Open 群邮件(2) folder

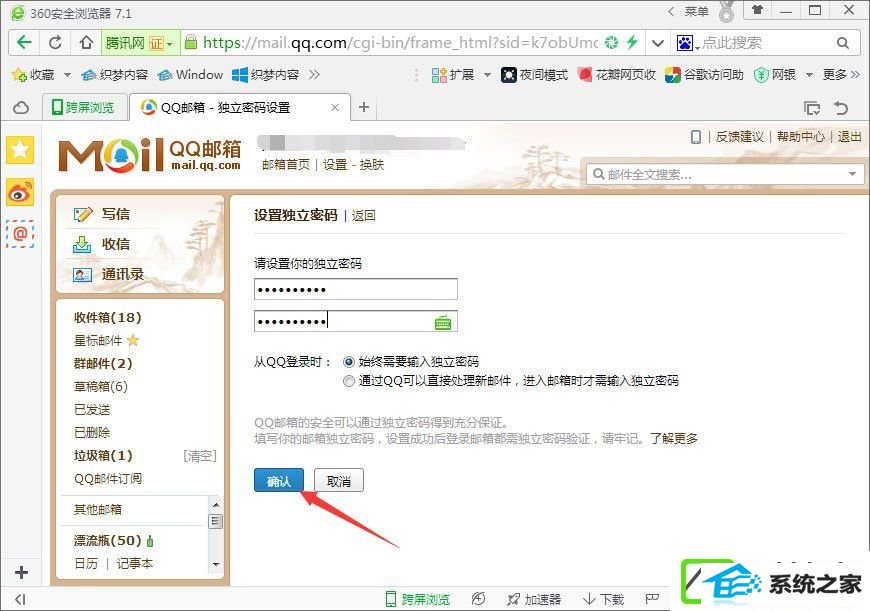click(103, 363)
